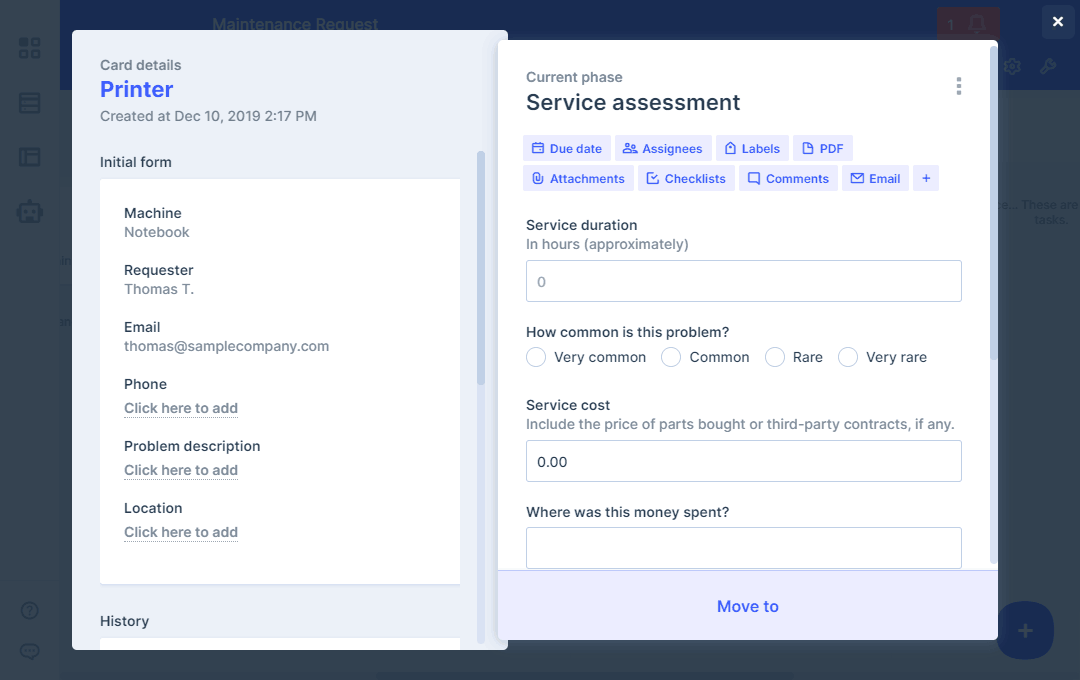
Task: Click the Move to button
Action: point(747,606)
